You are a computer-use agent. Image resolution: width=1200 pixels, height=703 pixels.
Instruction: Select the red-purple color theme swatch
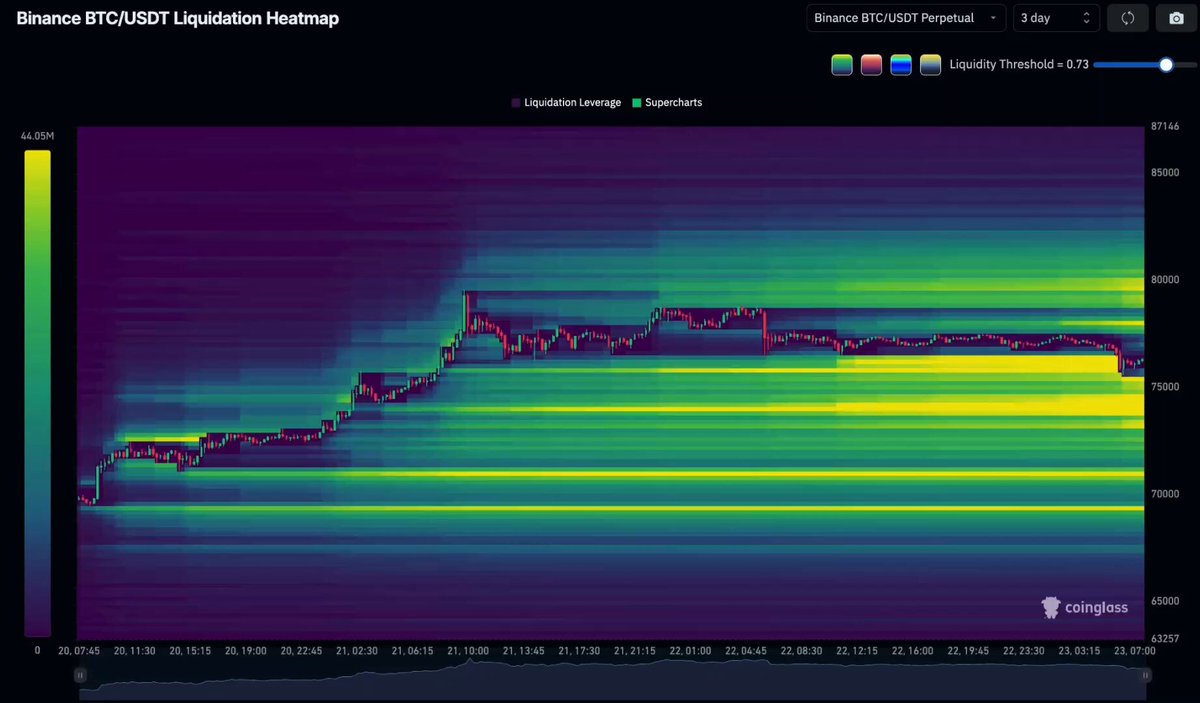coord(871,65)
